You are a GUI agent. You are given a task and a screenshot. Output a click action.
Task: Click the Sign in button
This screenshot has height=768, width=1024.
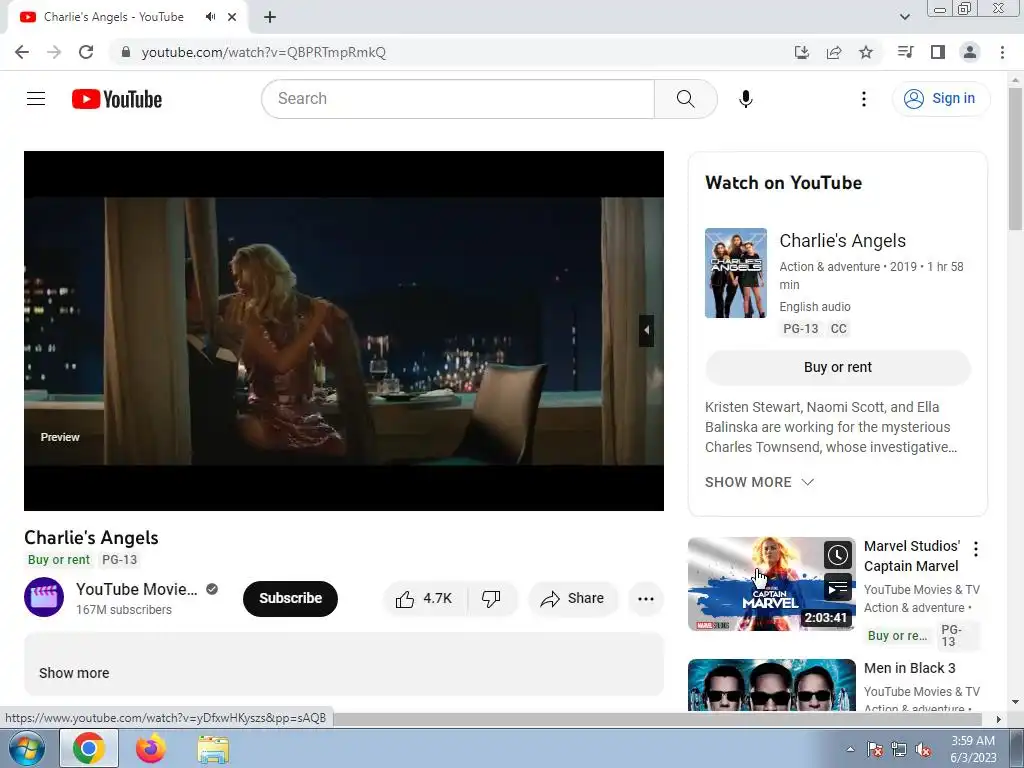coord(940,99)
